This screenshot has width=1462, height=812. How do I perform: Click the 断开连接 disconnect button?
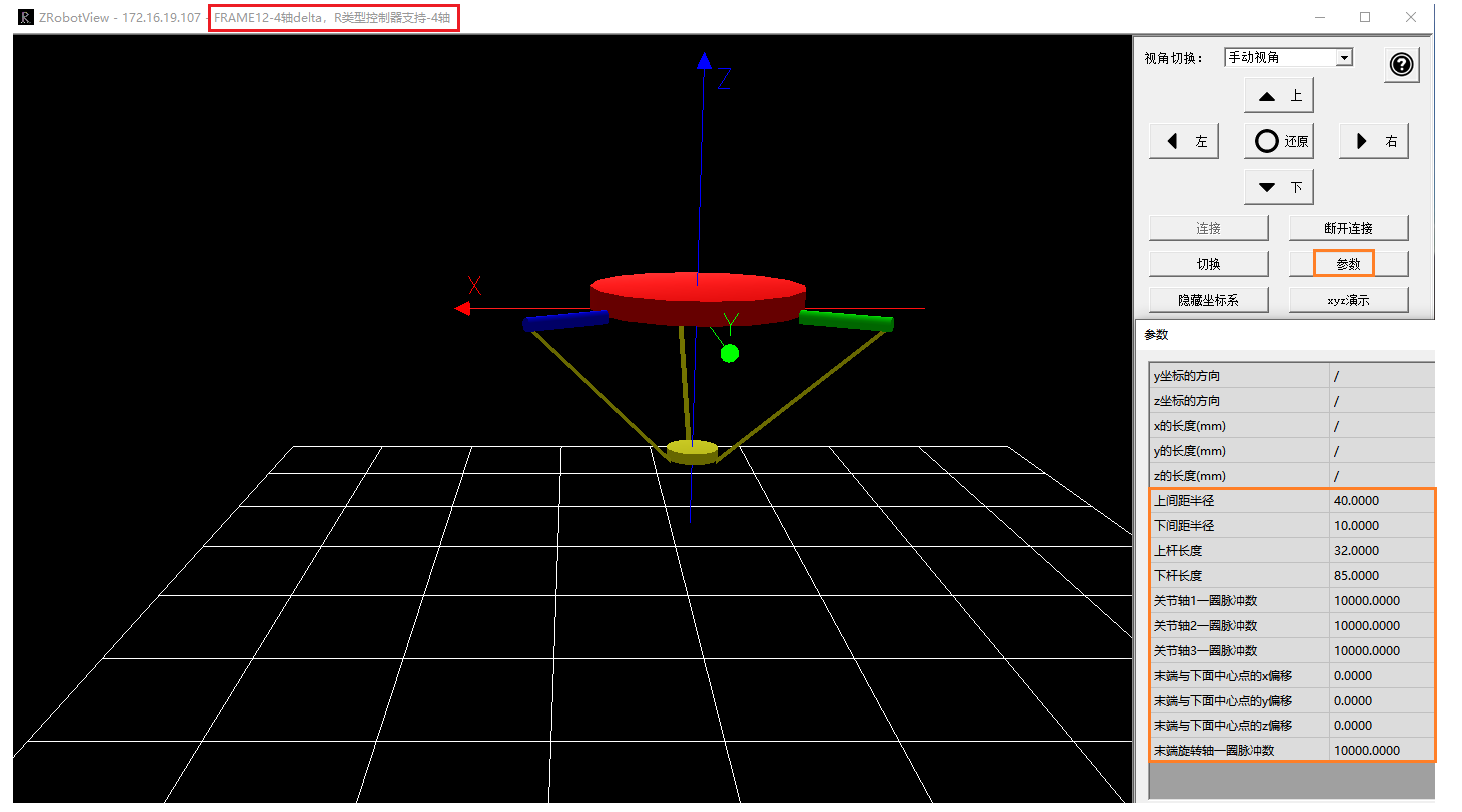[1348, 228]
